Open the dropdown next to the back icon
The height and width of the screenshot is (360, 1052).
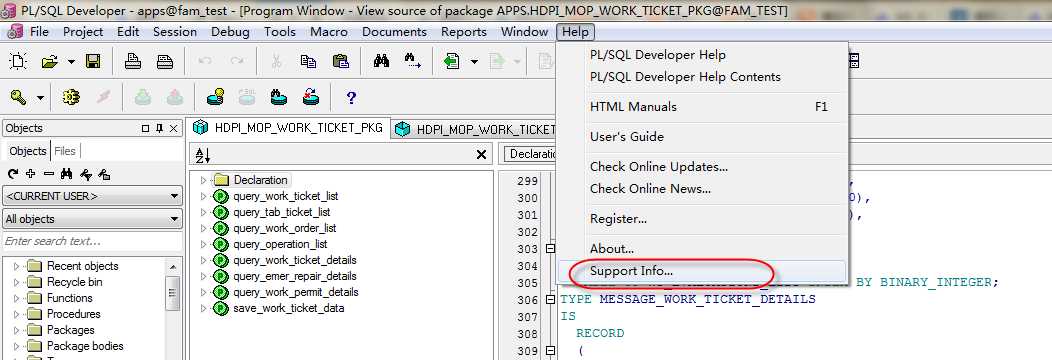click(474, 62)
